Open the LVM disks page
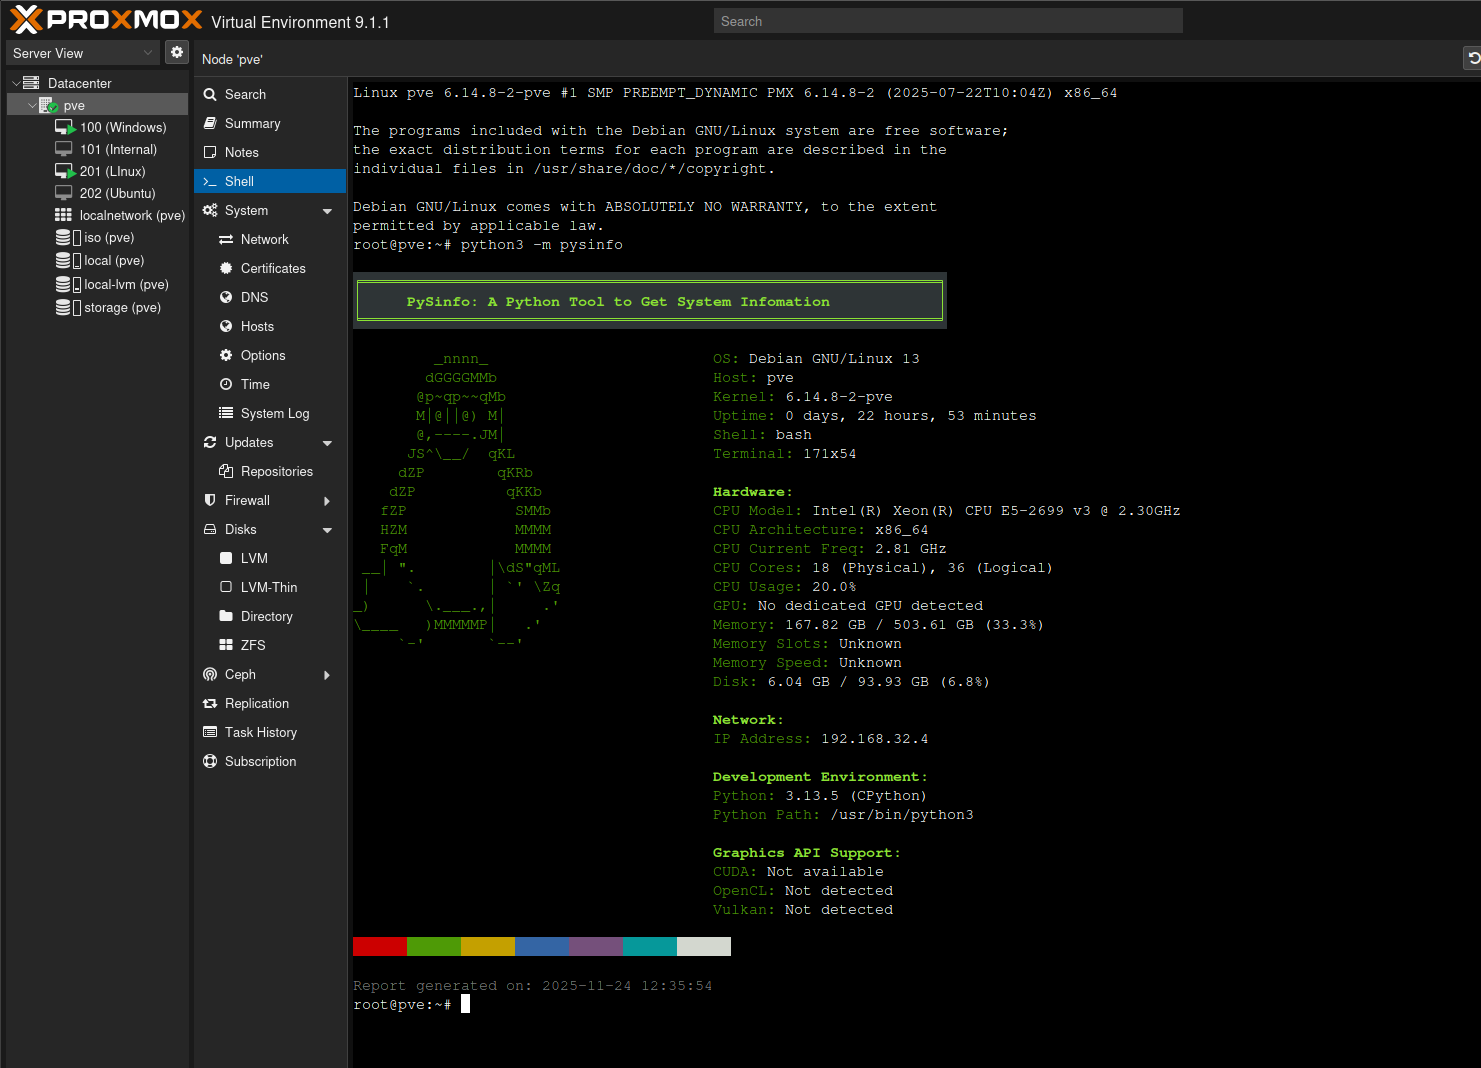1481x1068 pixels. [270, 558]
